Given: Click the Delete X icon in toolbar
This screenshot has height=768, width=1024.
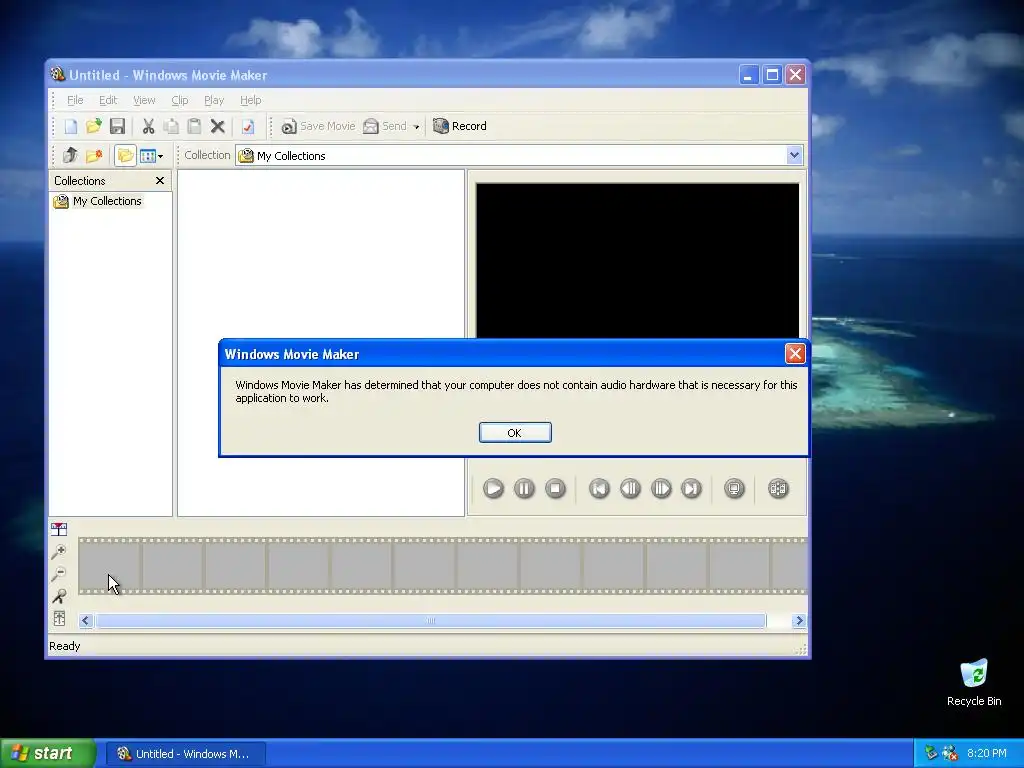Looking at the screenshot, I should [x=217, y=126].
